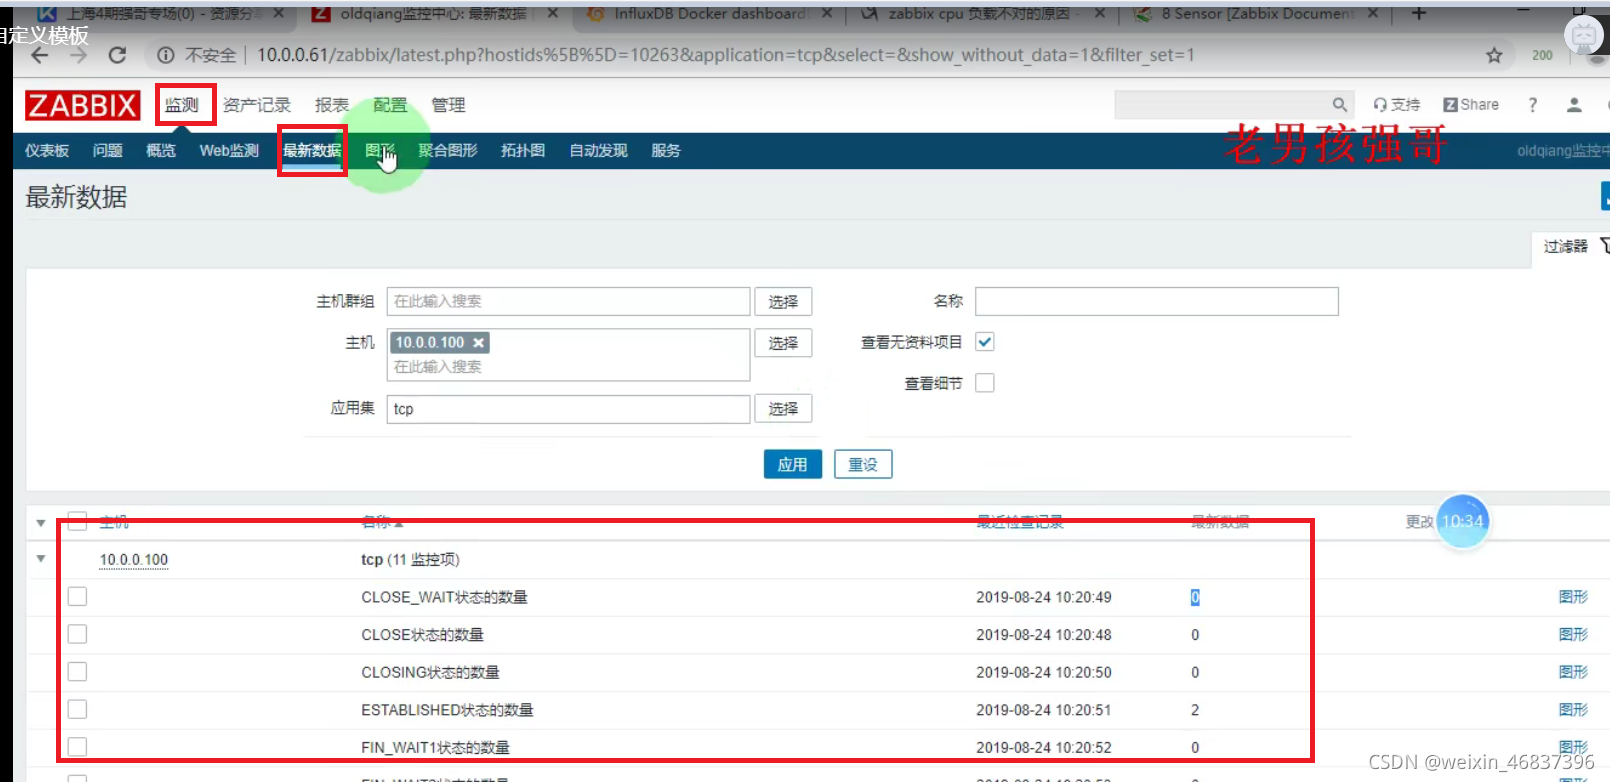Screen dimensions: 1610x782
Task: Go to 自动发现 submenu
Action: click(598, 150)
